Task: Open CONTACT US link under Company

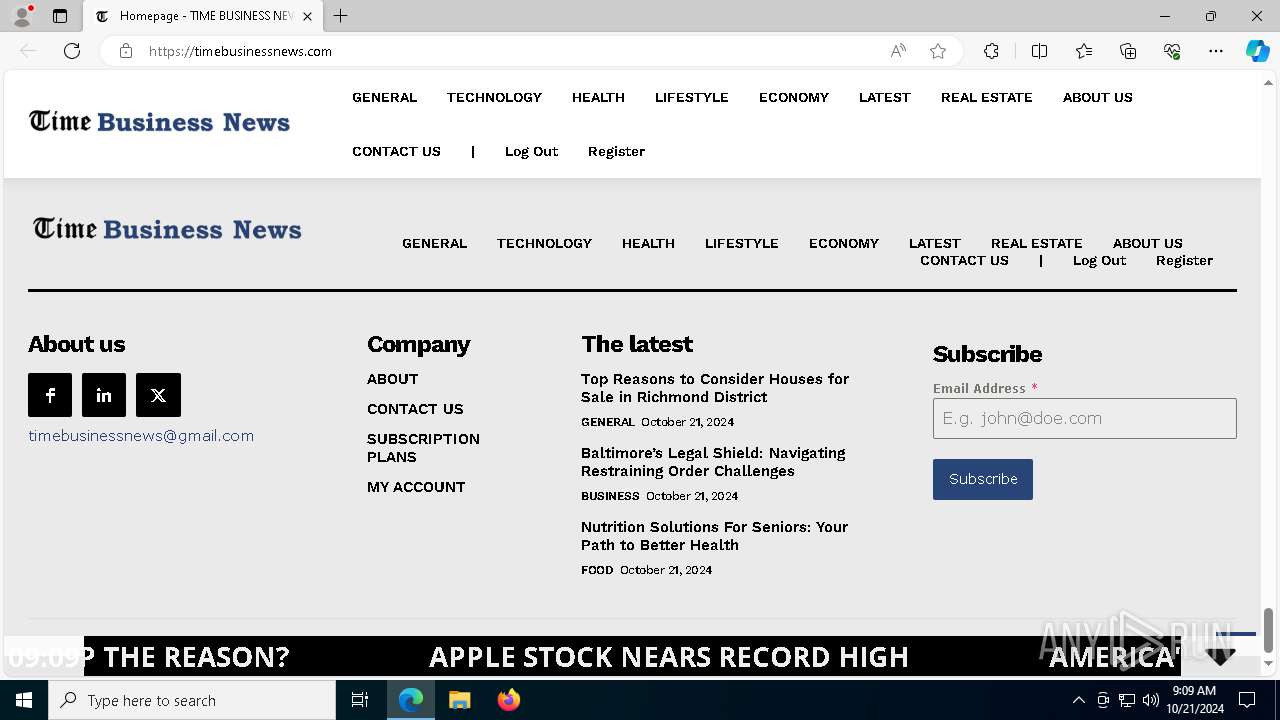Action: click(x=415, y=409)
